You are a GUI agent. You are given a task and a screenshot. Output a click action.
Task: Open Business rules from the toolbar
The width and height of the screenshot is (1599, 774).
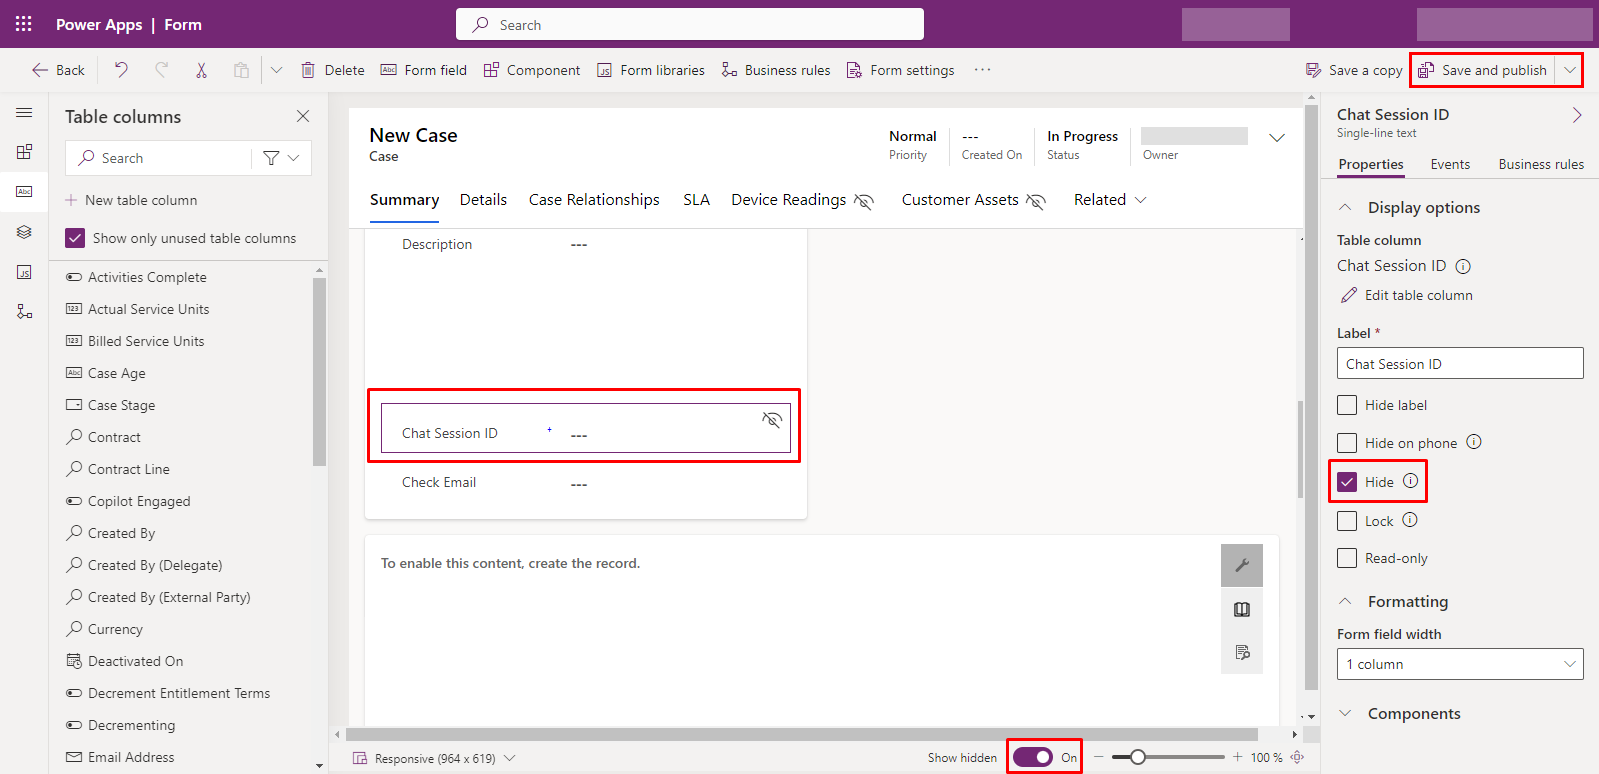pos(776,70)
